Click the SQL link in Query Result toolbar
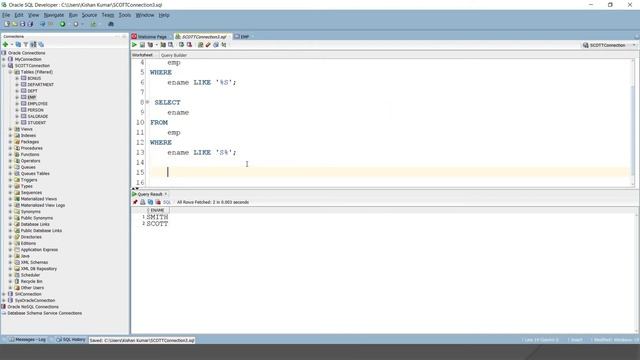 tap(167, 202)
